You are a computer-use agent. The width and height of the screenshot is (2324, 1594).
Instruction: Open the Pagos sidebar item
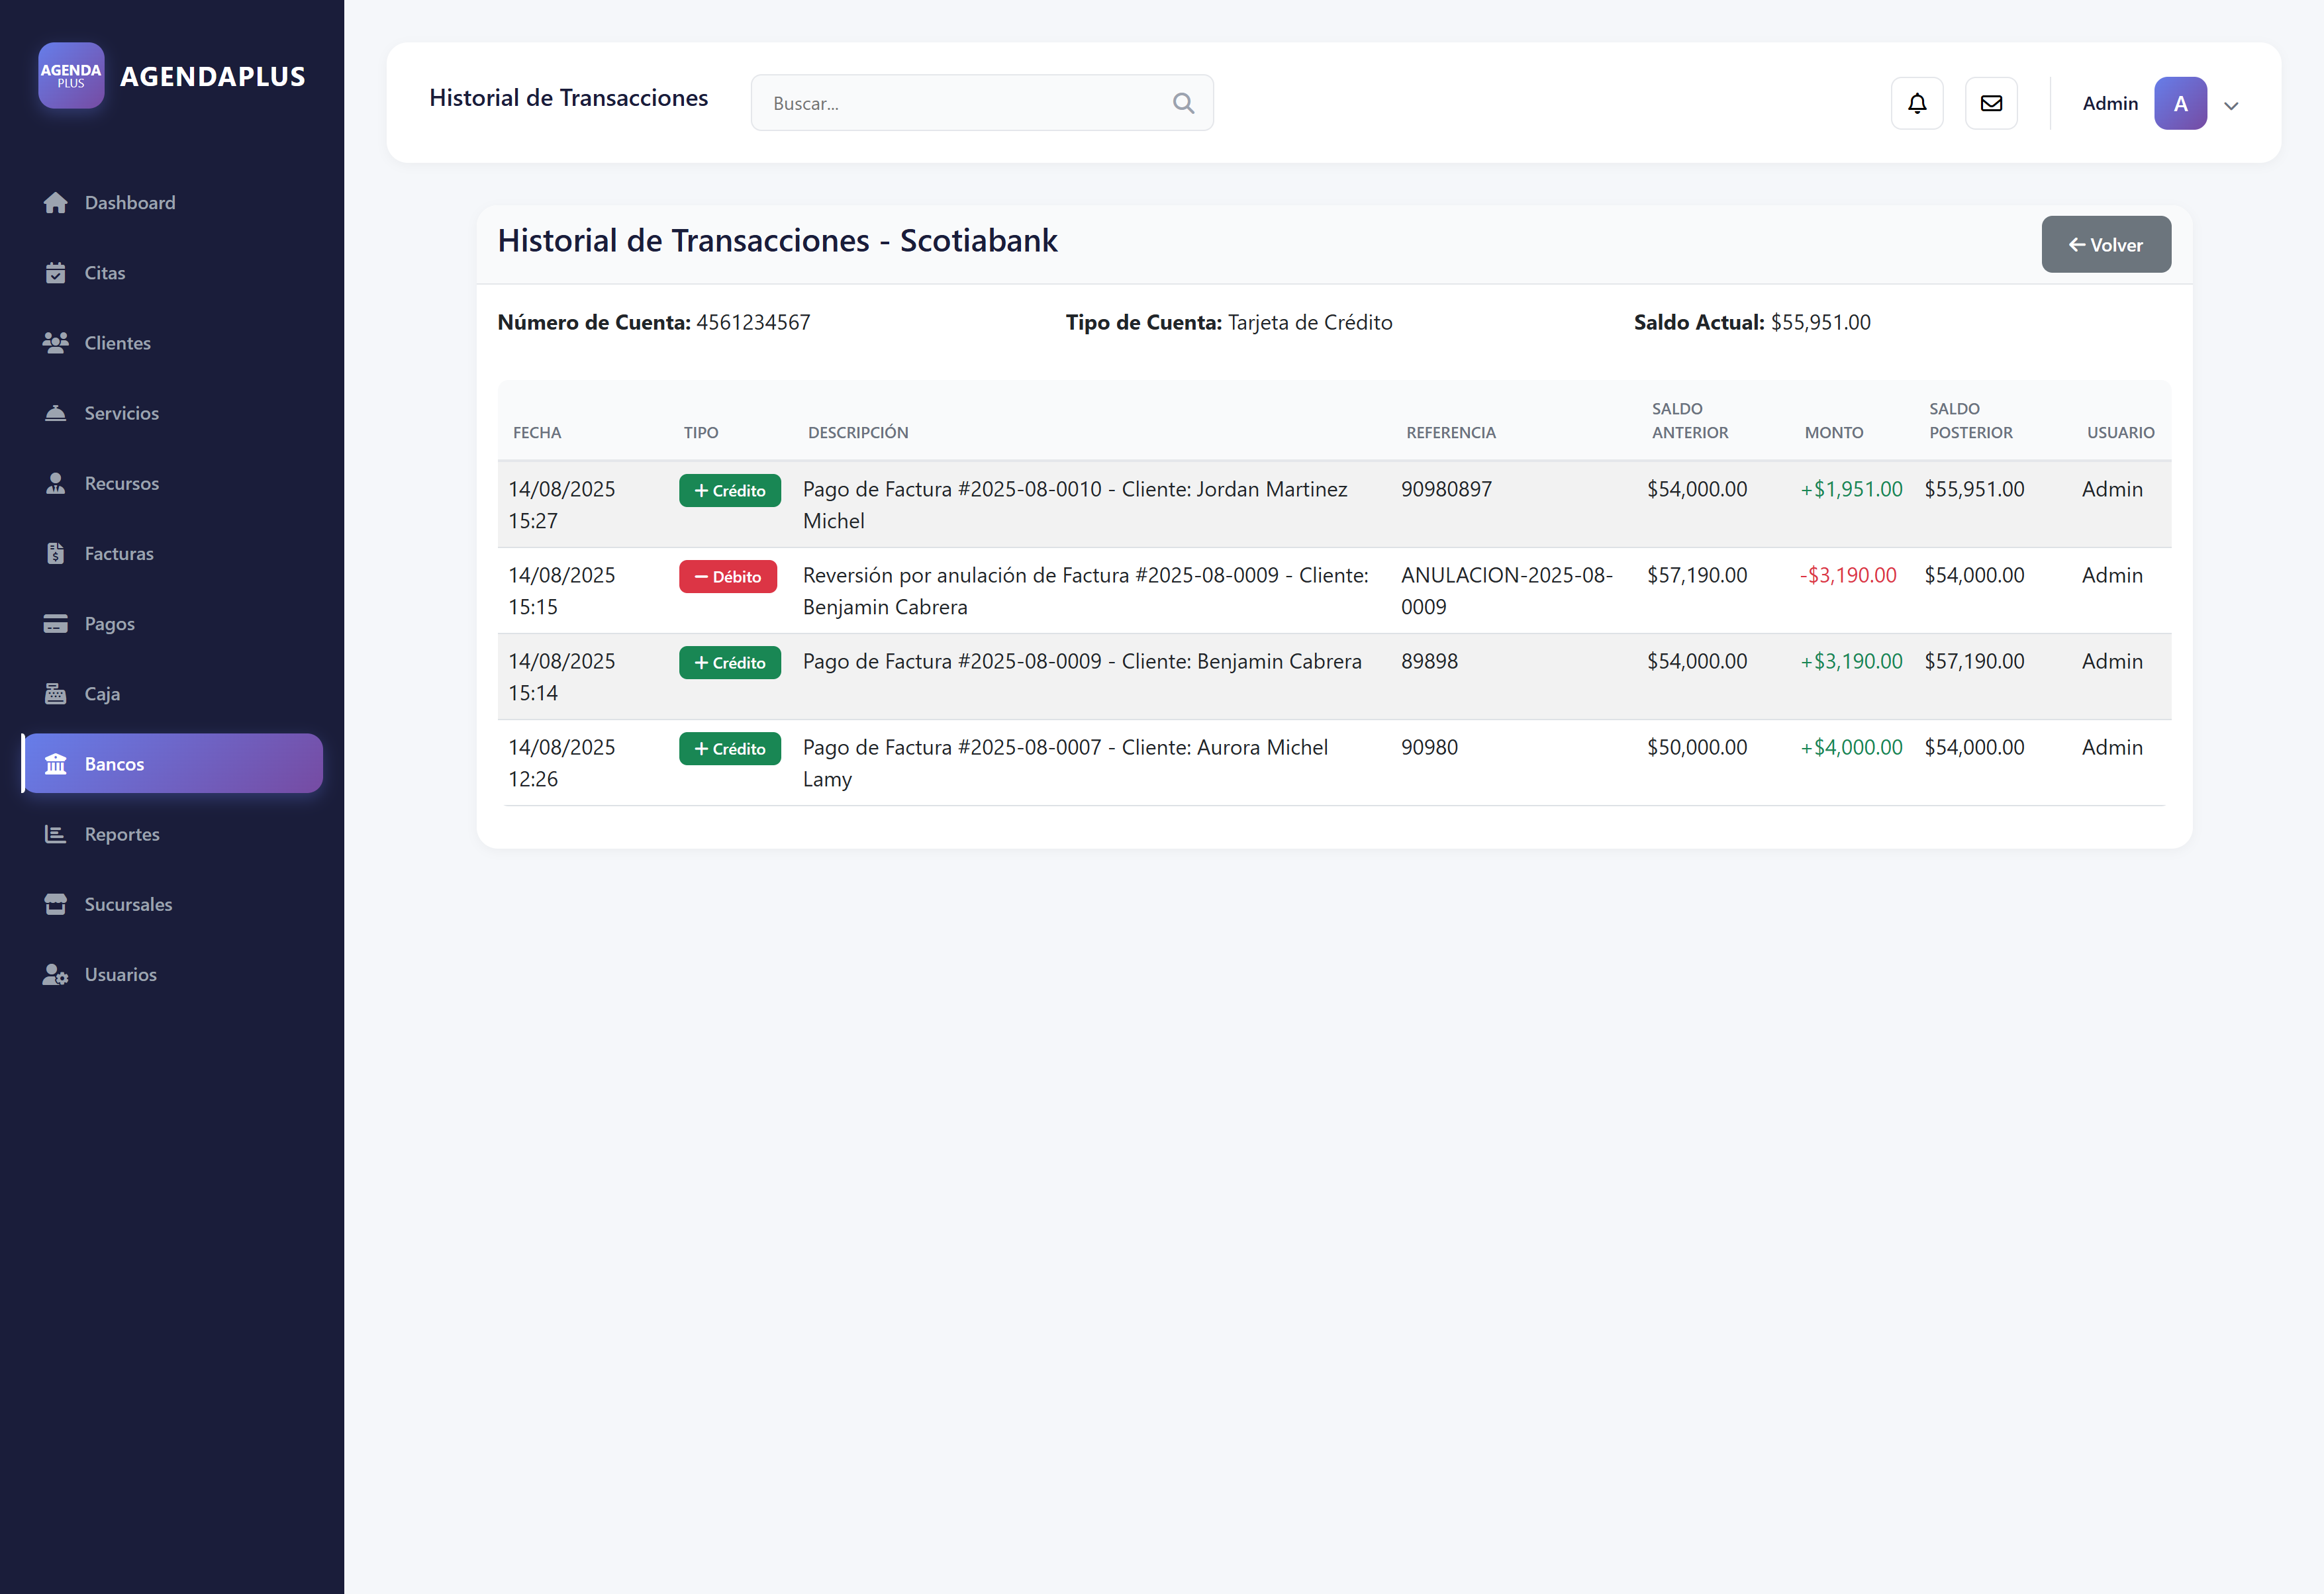pos(109,624)
